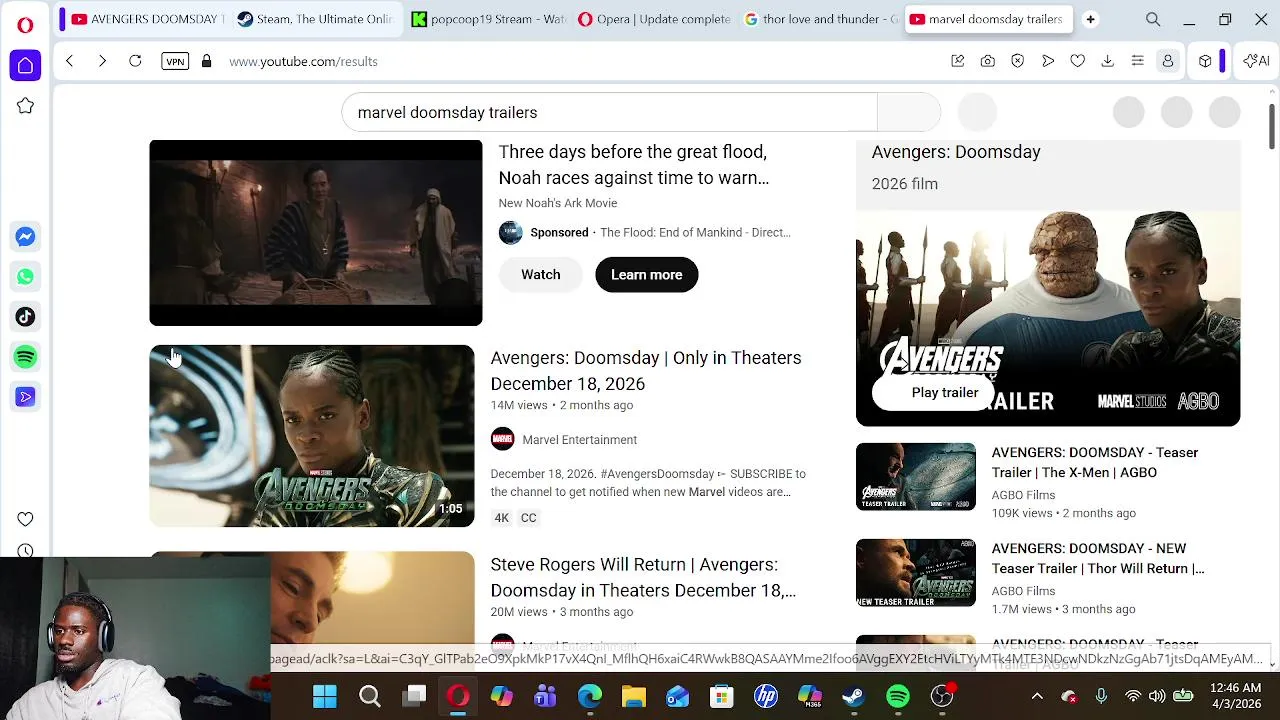This screenshot has height=720, width=1280.
Task: Switch to thor love and thunder tab
Action: click(x=822, y=19)
